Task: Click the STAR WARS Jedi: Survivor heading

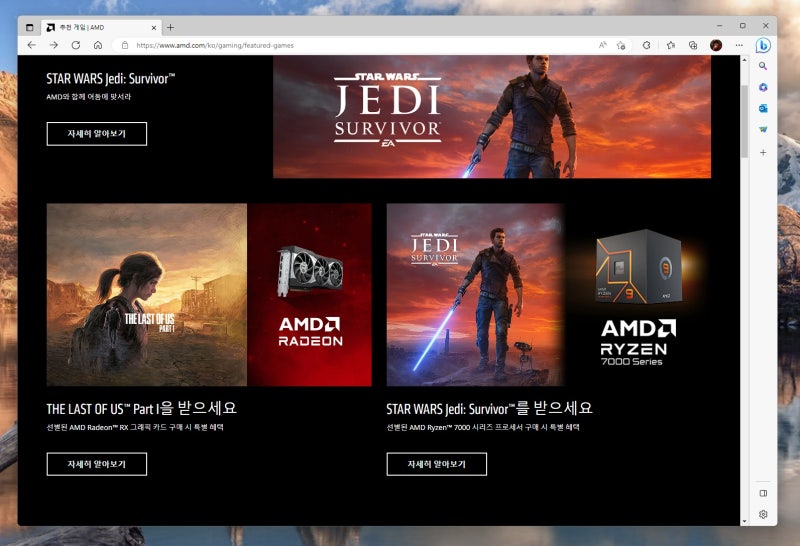Action: [x=111, y=79]
